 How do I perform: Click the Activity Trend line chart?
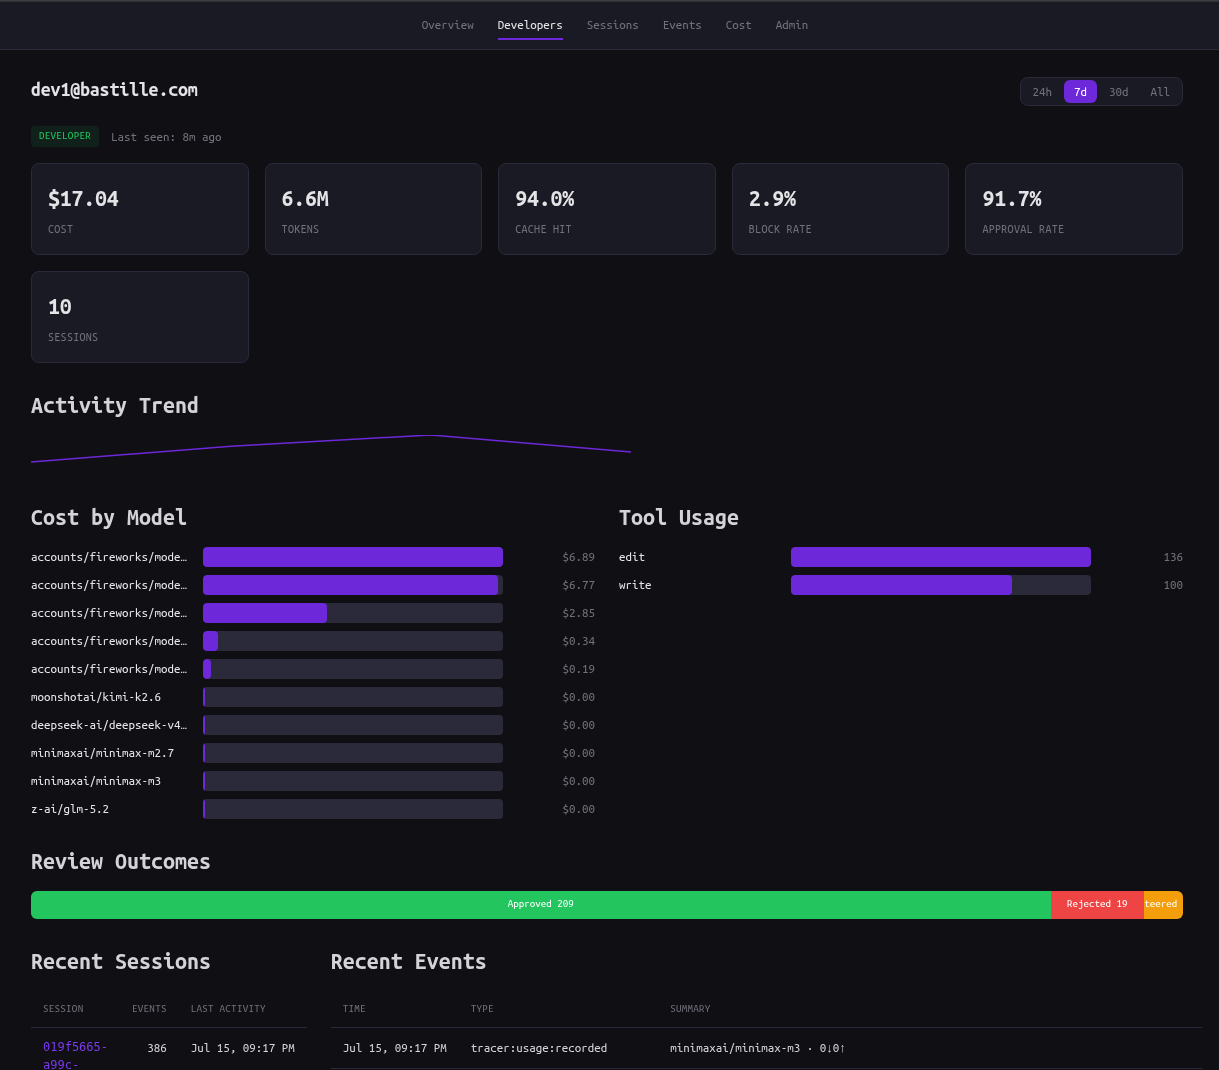tap(331, 448)
